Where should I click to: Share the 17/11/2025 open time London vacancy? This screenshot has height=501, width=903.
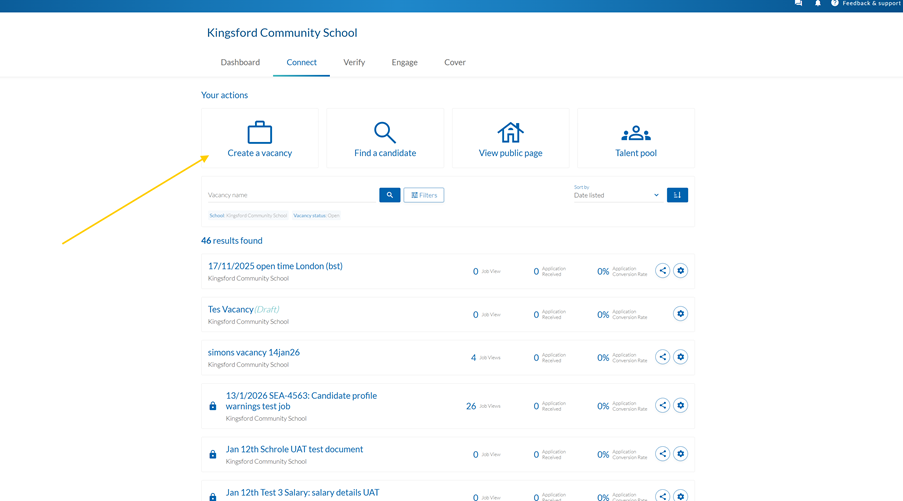pyautogui.click(x=662, y=271)
